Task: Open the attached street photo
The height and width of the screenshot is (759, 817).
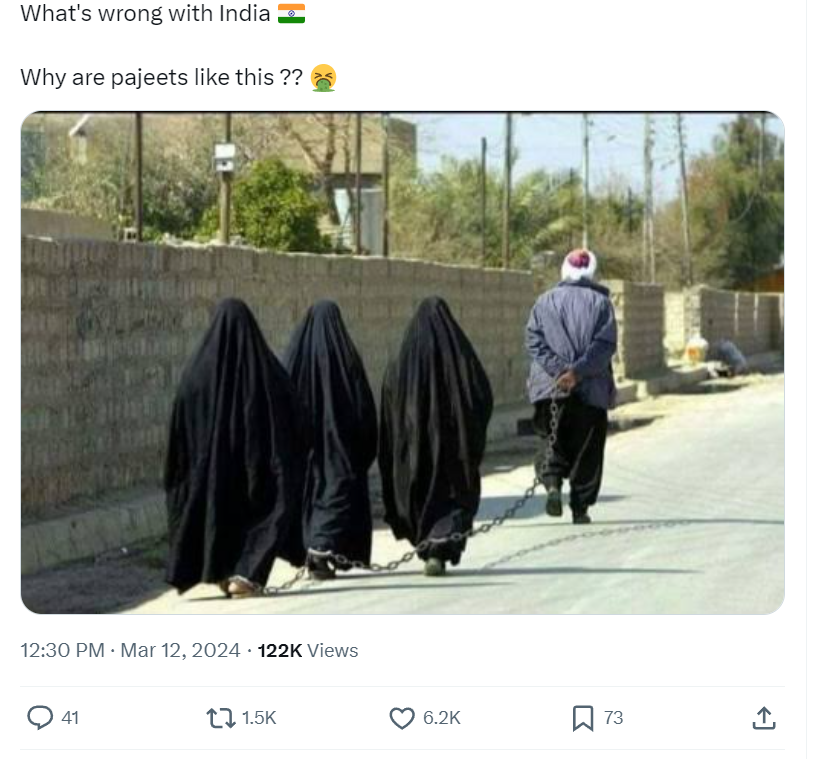Action: pyautogui.click(x=403, y=363)
